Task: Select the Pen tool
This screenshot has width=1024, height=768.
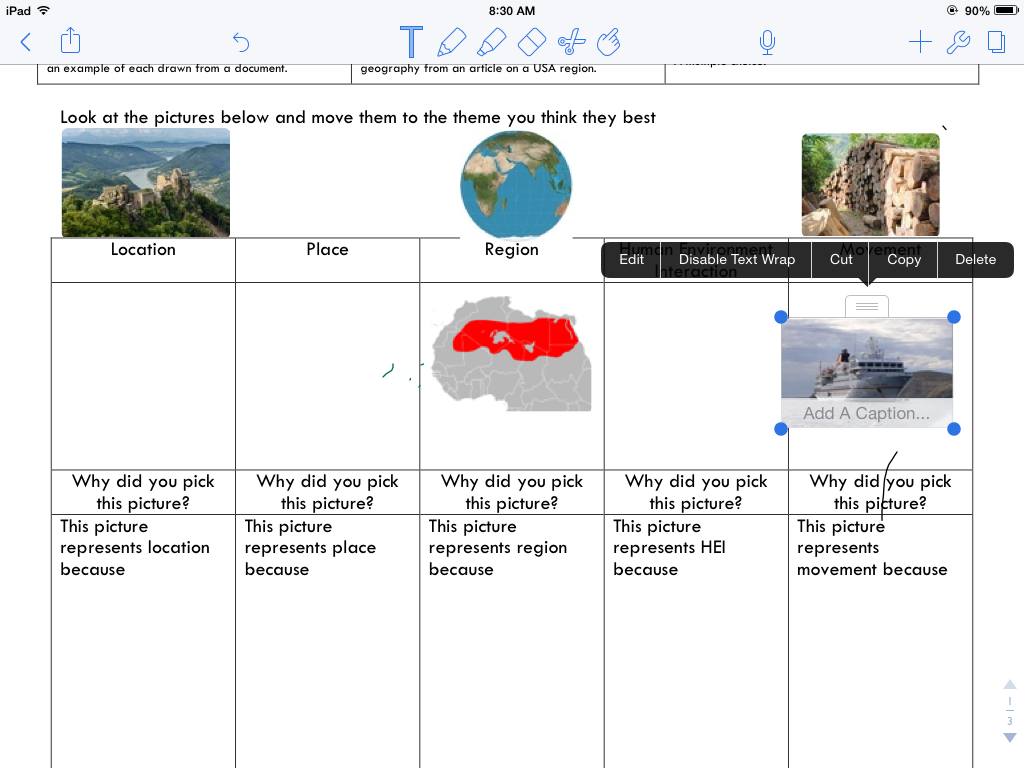Action: 451,42
